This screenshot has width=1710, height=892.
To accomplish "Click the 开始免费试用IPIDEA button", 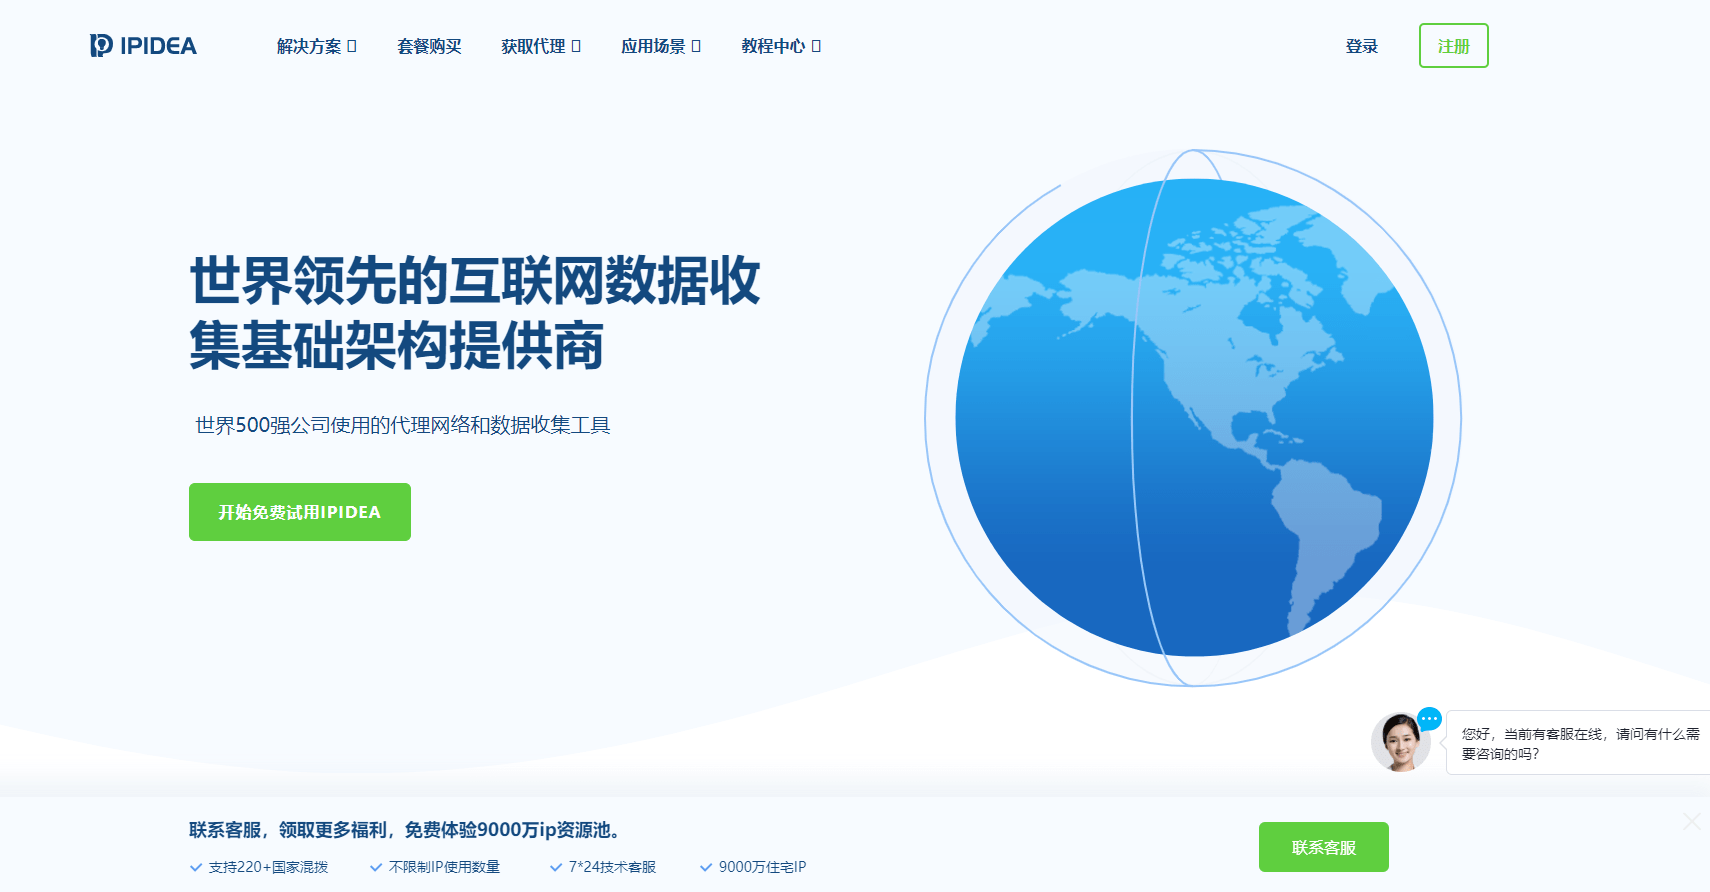I will click(x=300, y=512).
